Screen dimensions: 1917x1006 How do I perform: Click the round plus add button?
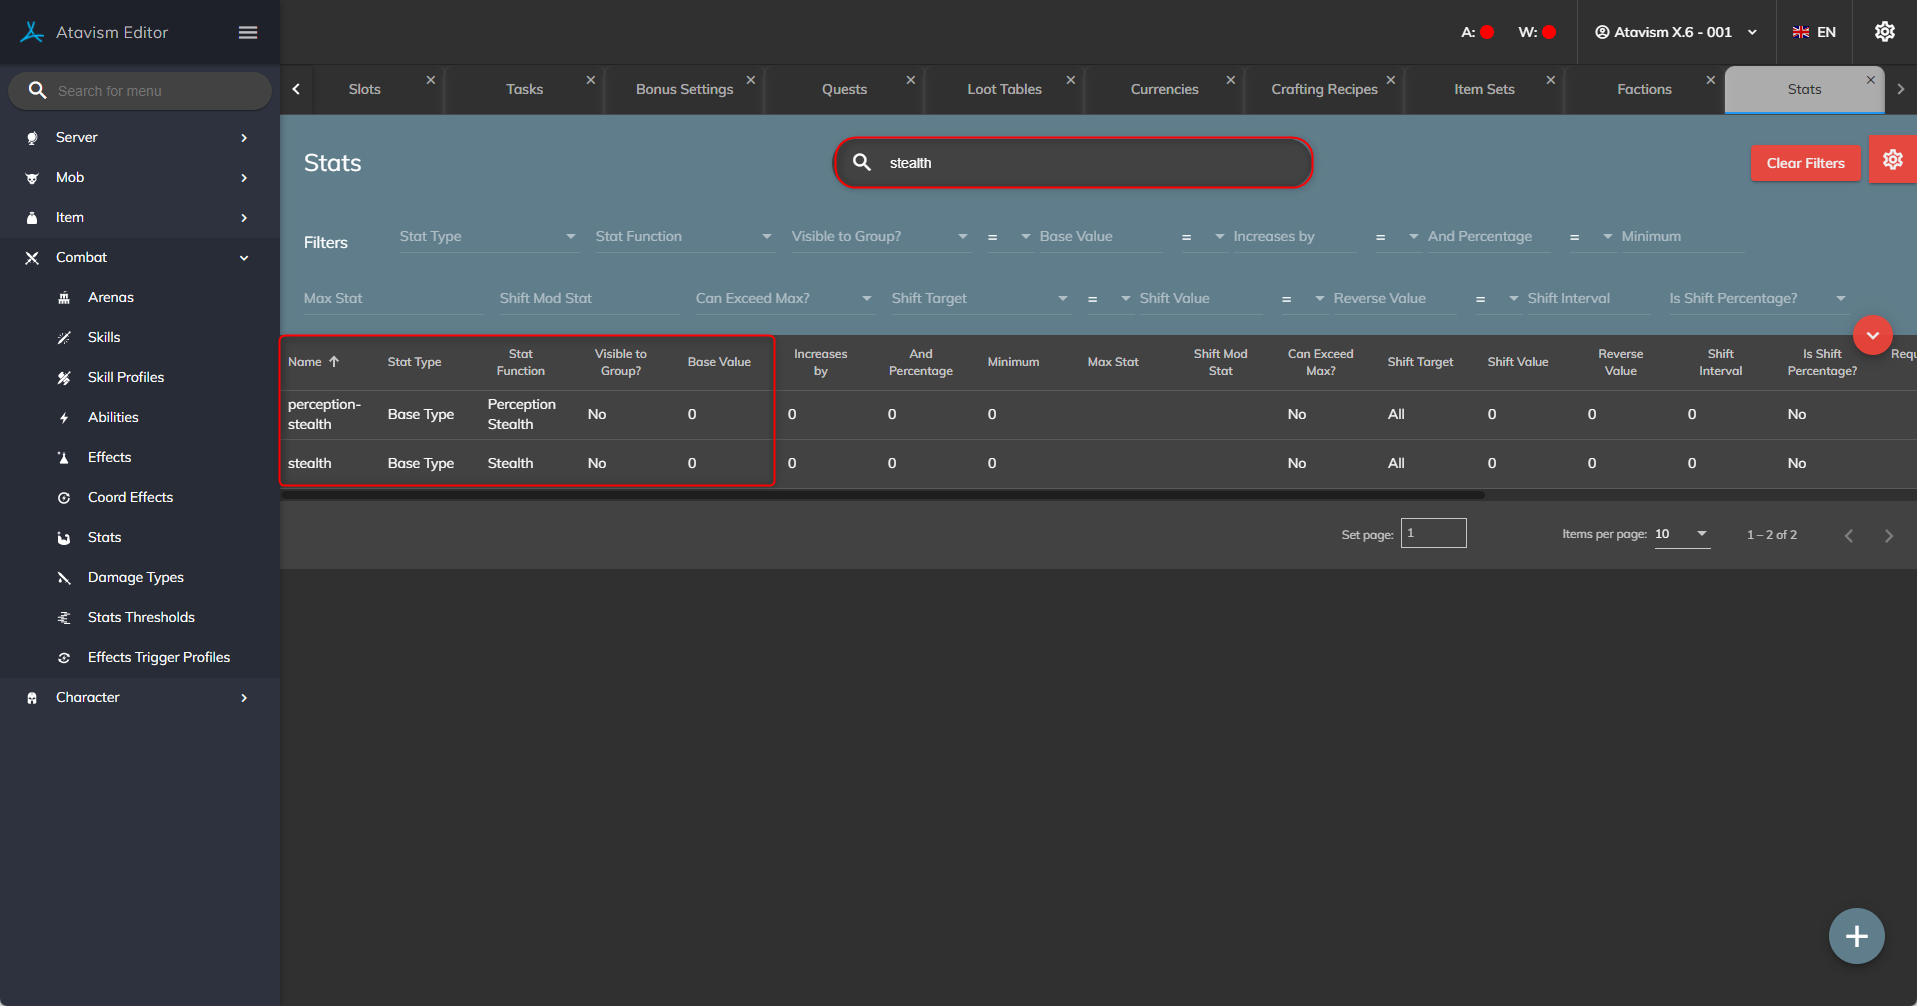(1856, 936)
